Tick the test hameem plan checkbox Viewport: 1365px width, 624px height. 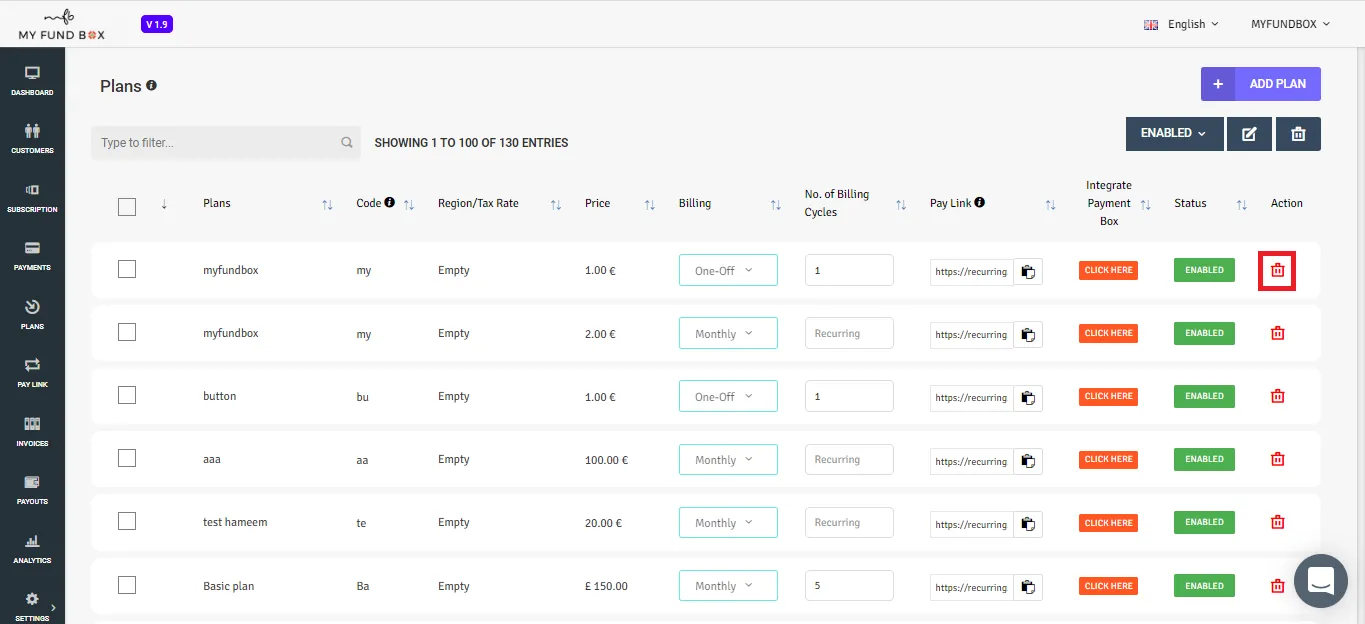point(127,521)
